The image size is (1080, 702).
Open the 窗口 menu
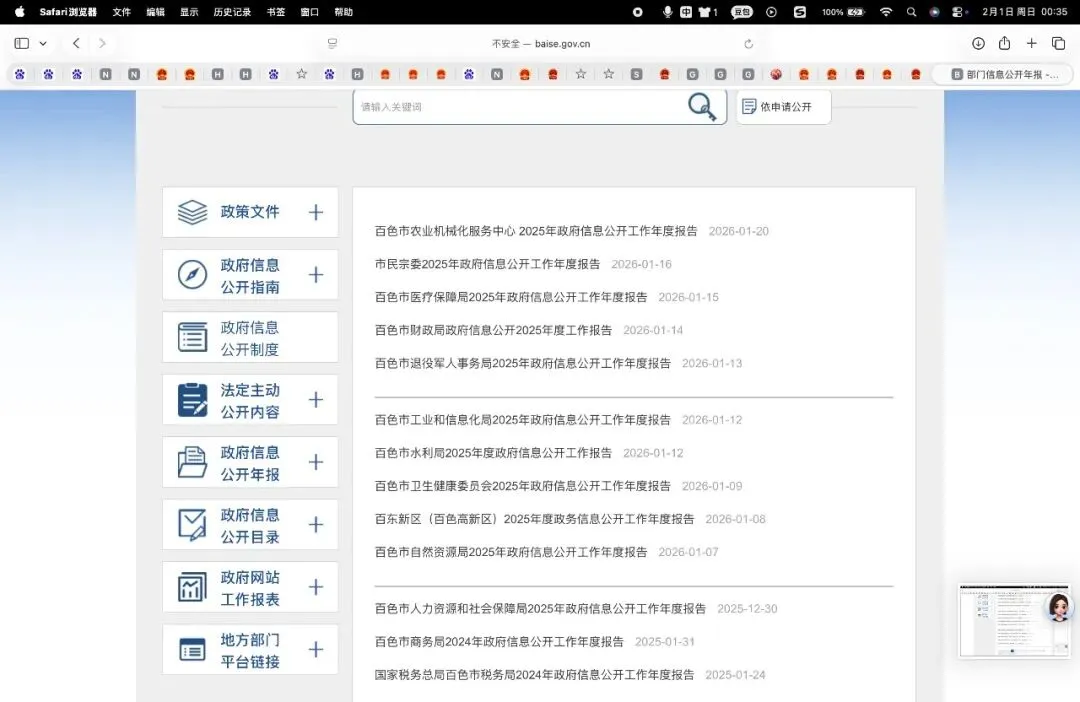pyautogui.click(x=310, y=12)
